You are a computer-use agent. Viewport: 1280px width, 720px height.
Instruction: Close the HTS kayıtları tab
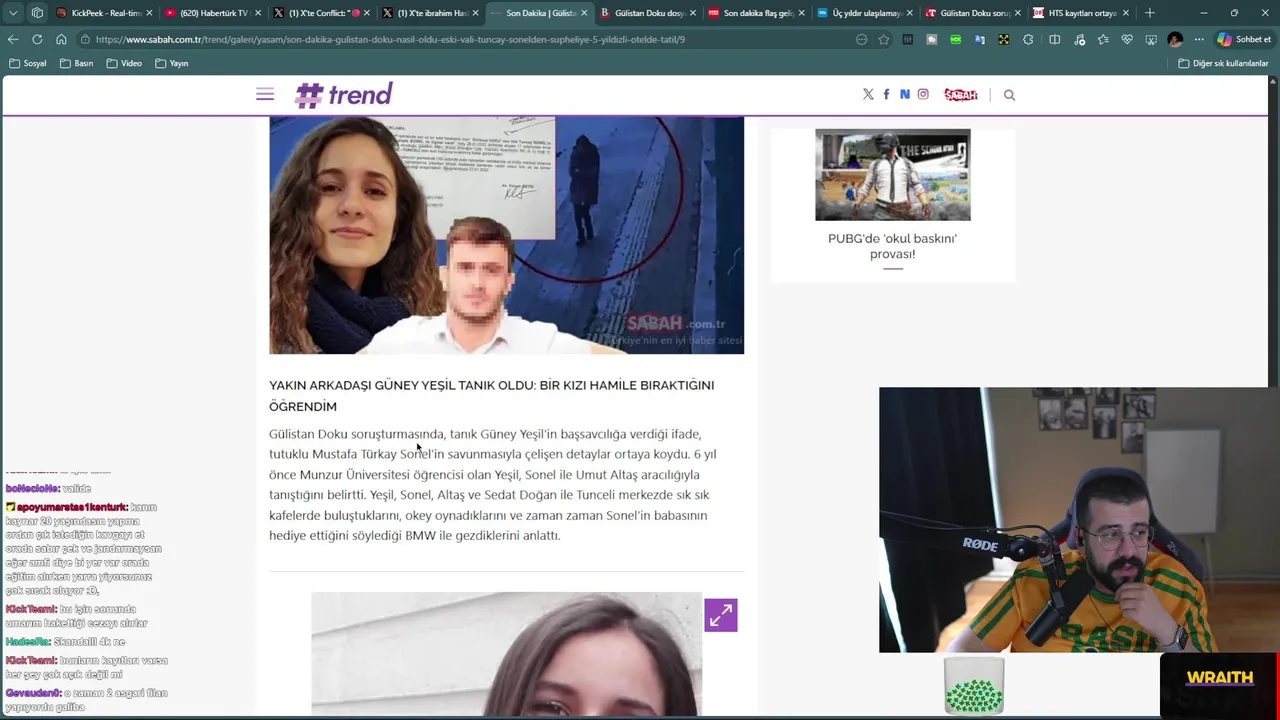tap(1126, 13)
